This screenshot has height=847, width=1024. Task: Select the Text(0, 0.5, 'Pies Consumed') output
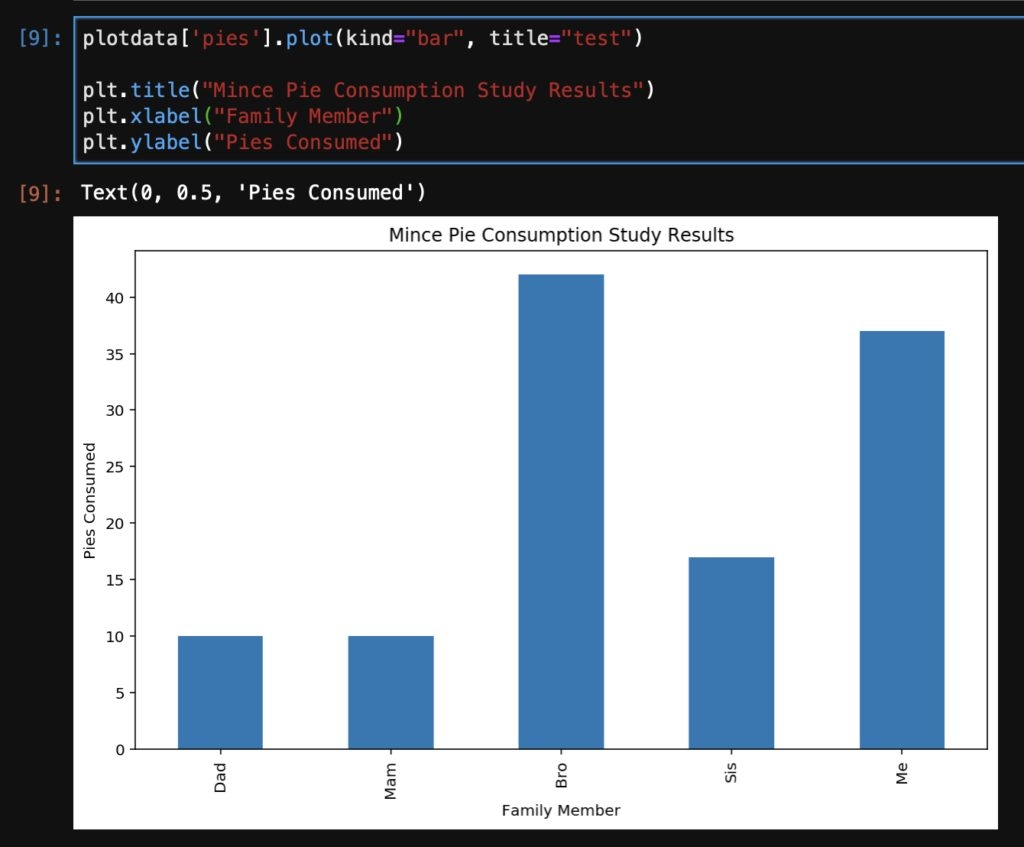(253, 192)
